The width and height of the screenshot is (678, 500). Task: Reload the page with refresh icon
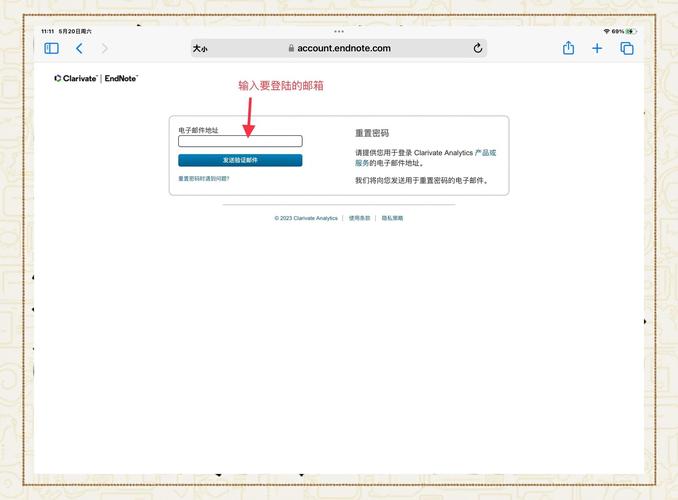tap(478, 48)
